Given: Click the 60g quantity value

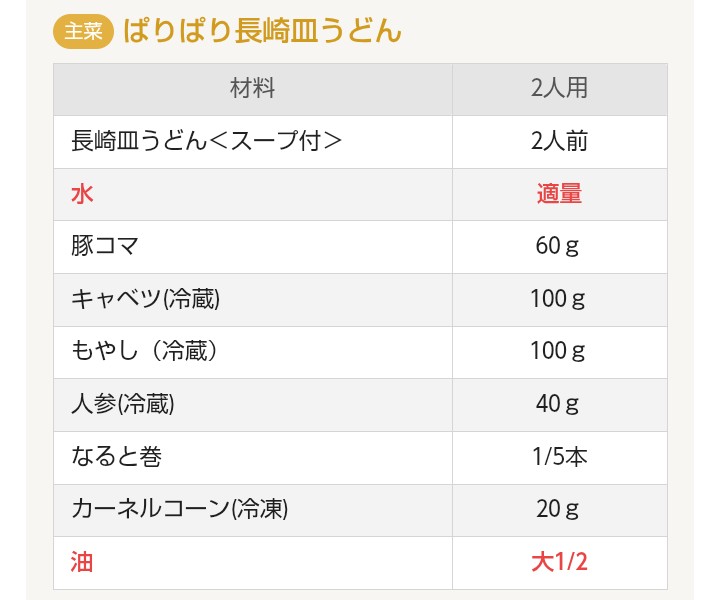Looking at the screenshot, I should [558, 247].
